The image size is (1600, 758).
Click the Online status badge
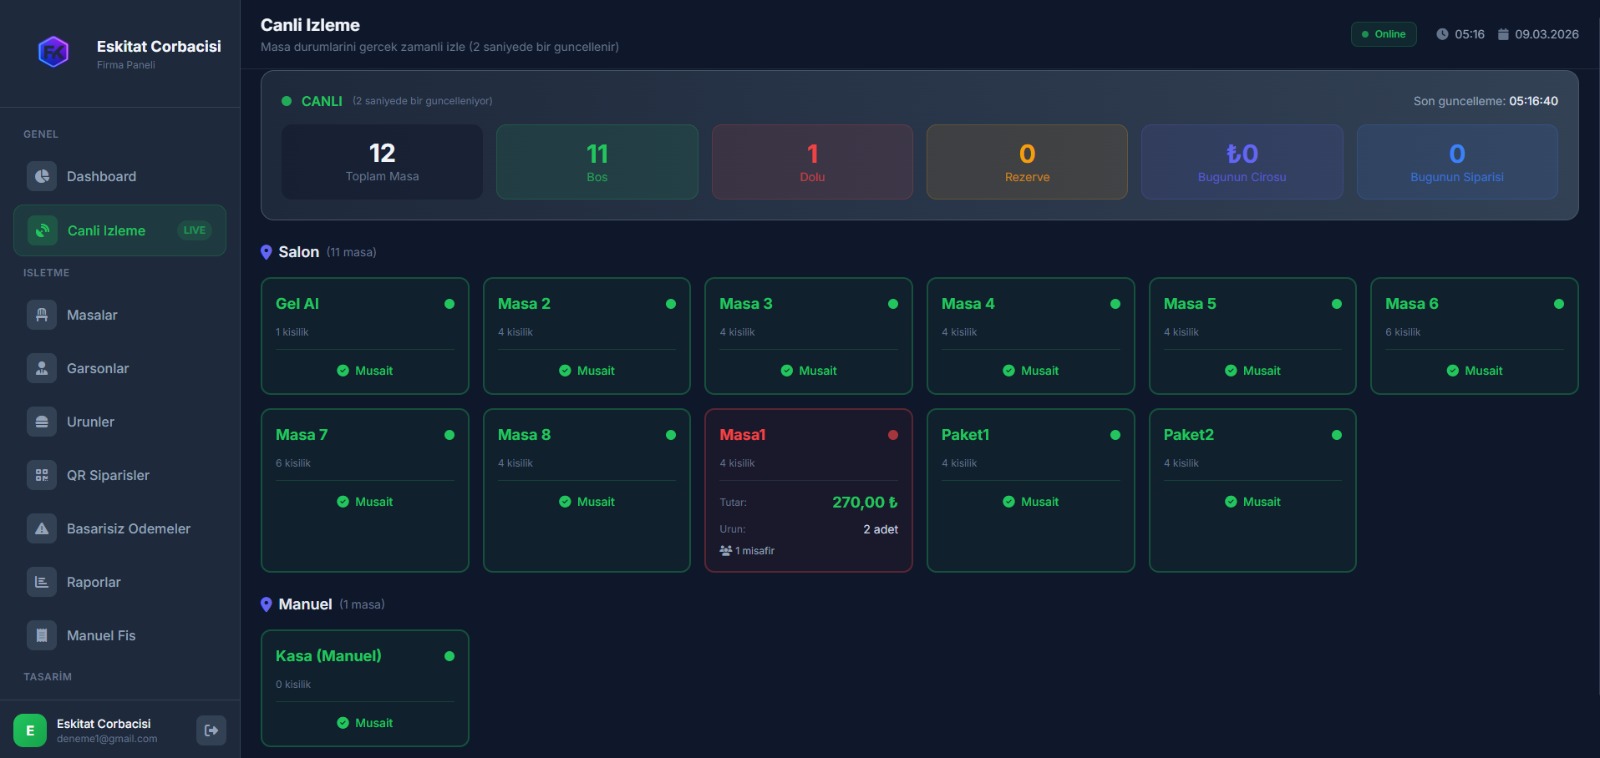click(1384, 34)
